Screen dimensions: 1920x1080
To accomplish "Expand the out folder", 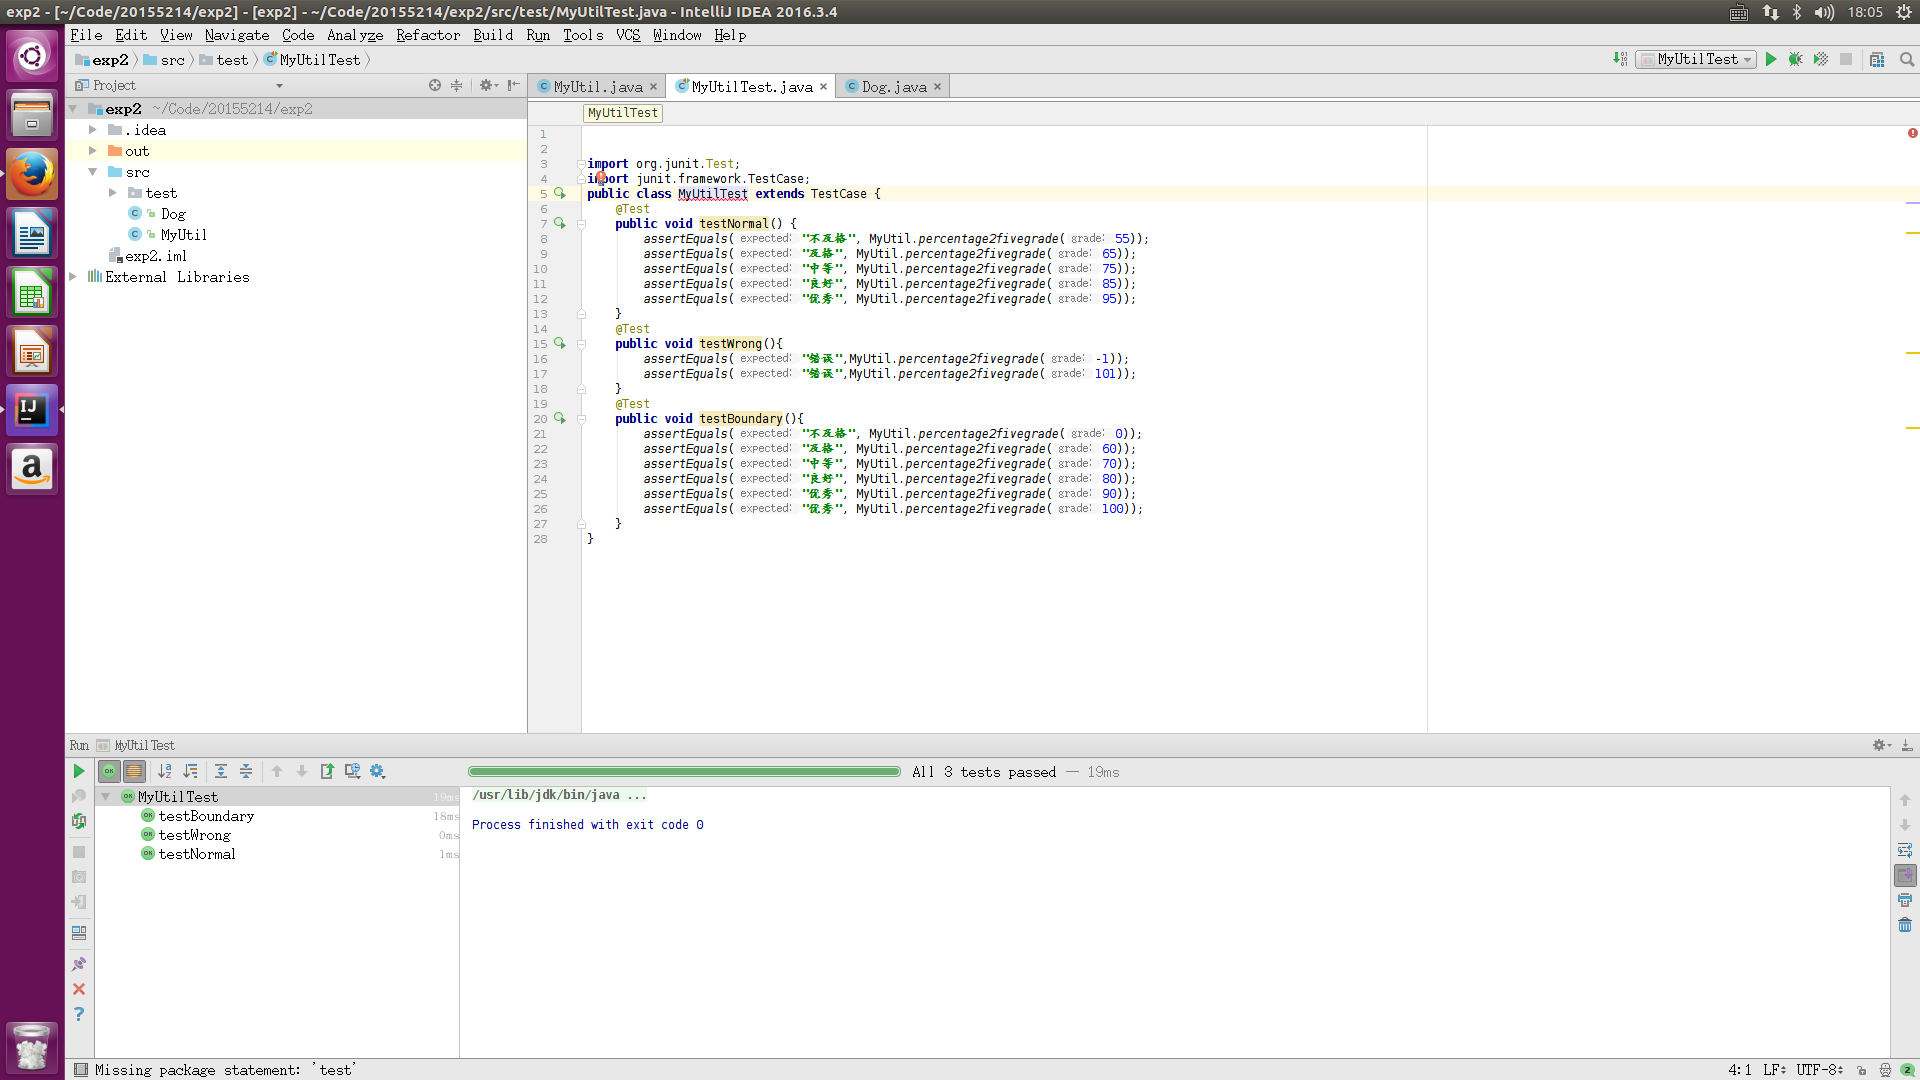I will (93, 151).
